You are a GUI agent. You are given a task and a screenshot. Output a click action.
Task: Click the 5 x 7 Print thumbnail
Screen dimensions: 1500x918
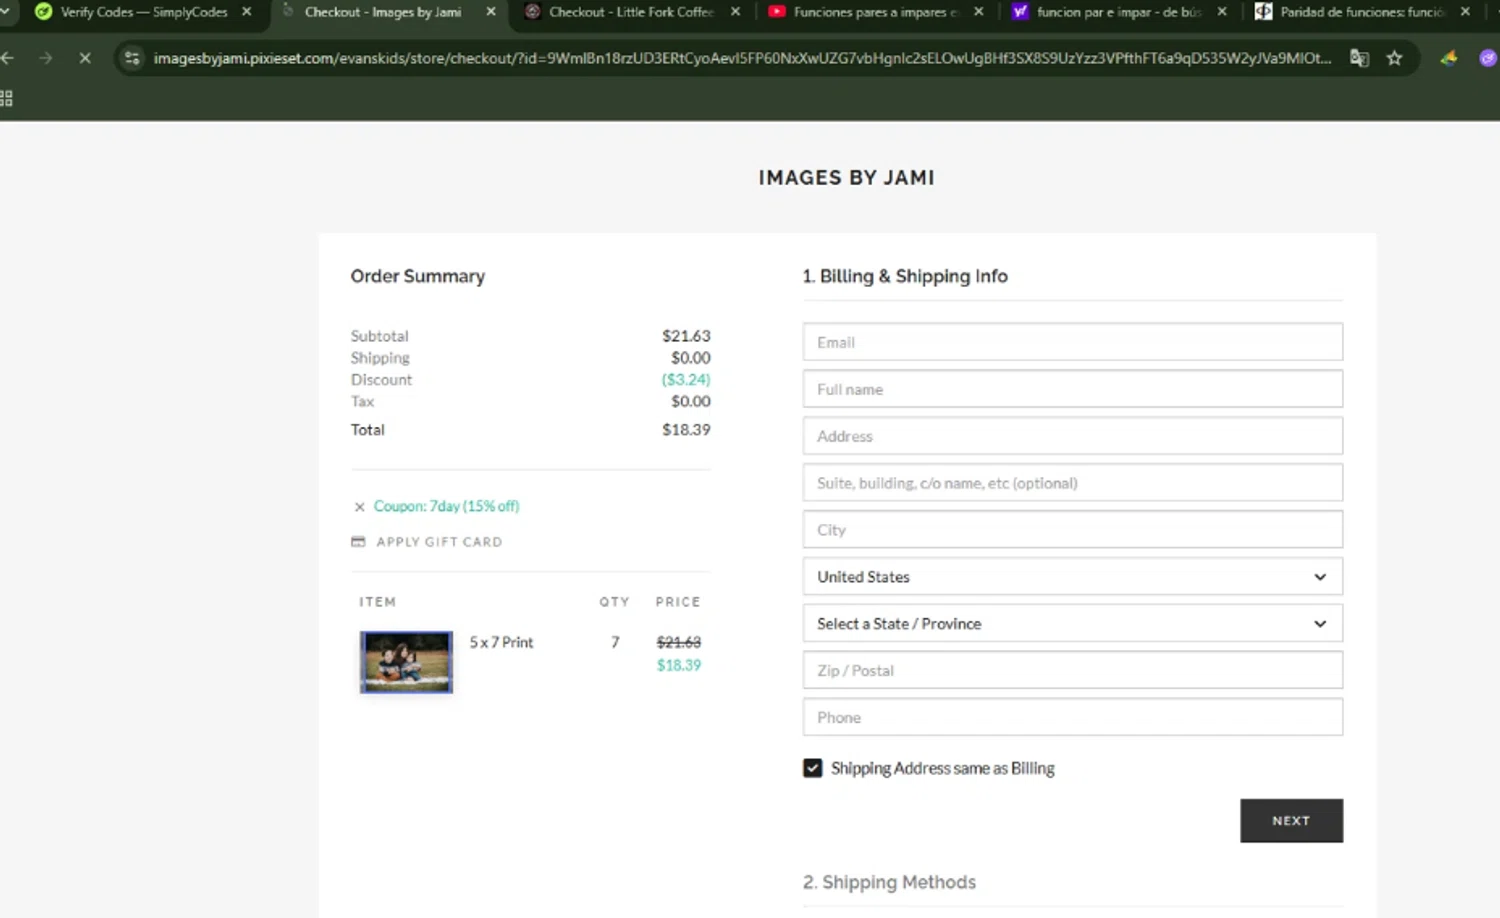pyautogui.click(x=406, y=662)
